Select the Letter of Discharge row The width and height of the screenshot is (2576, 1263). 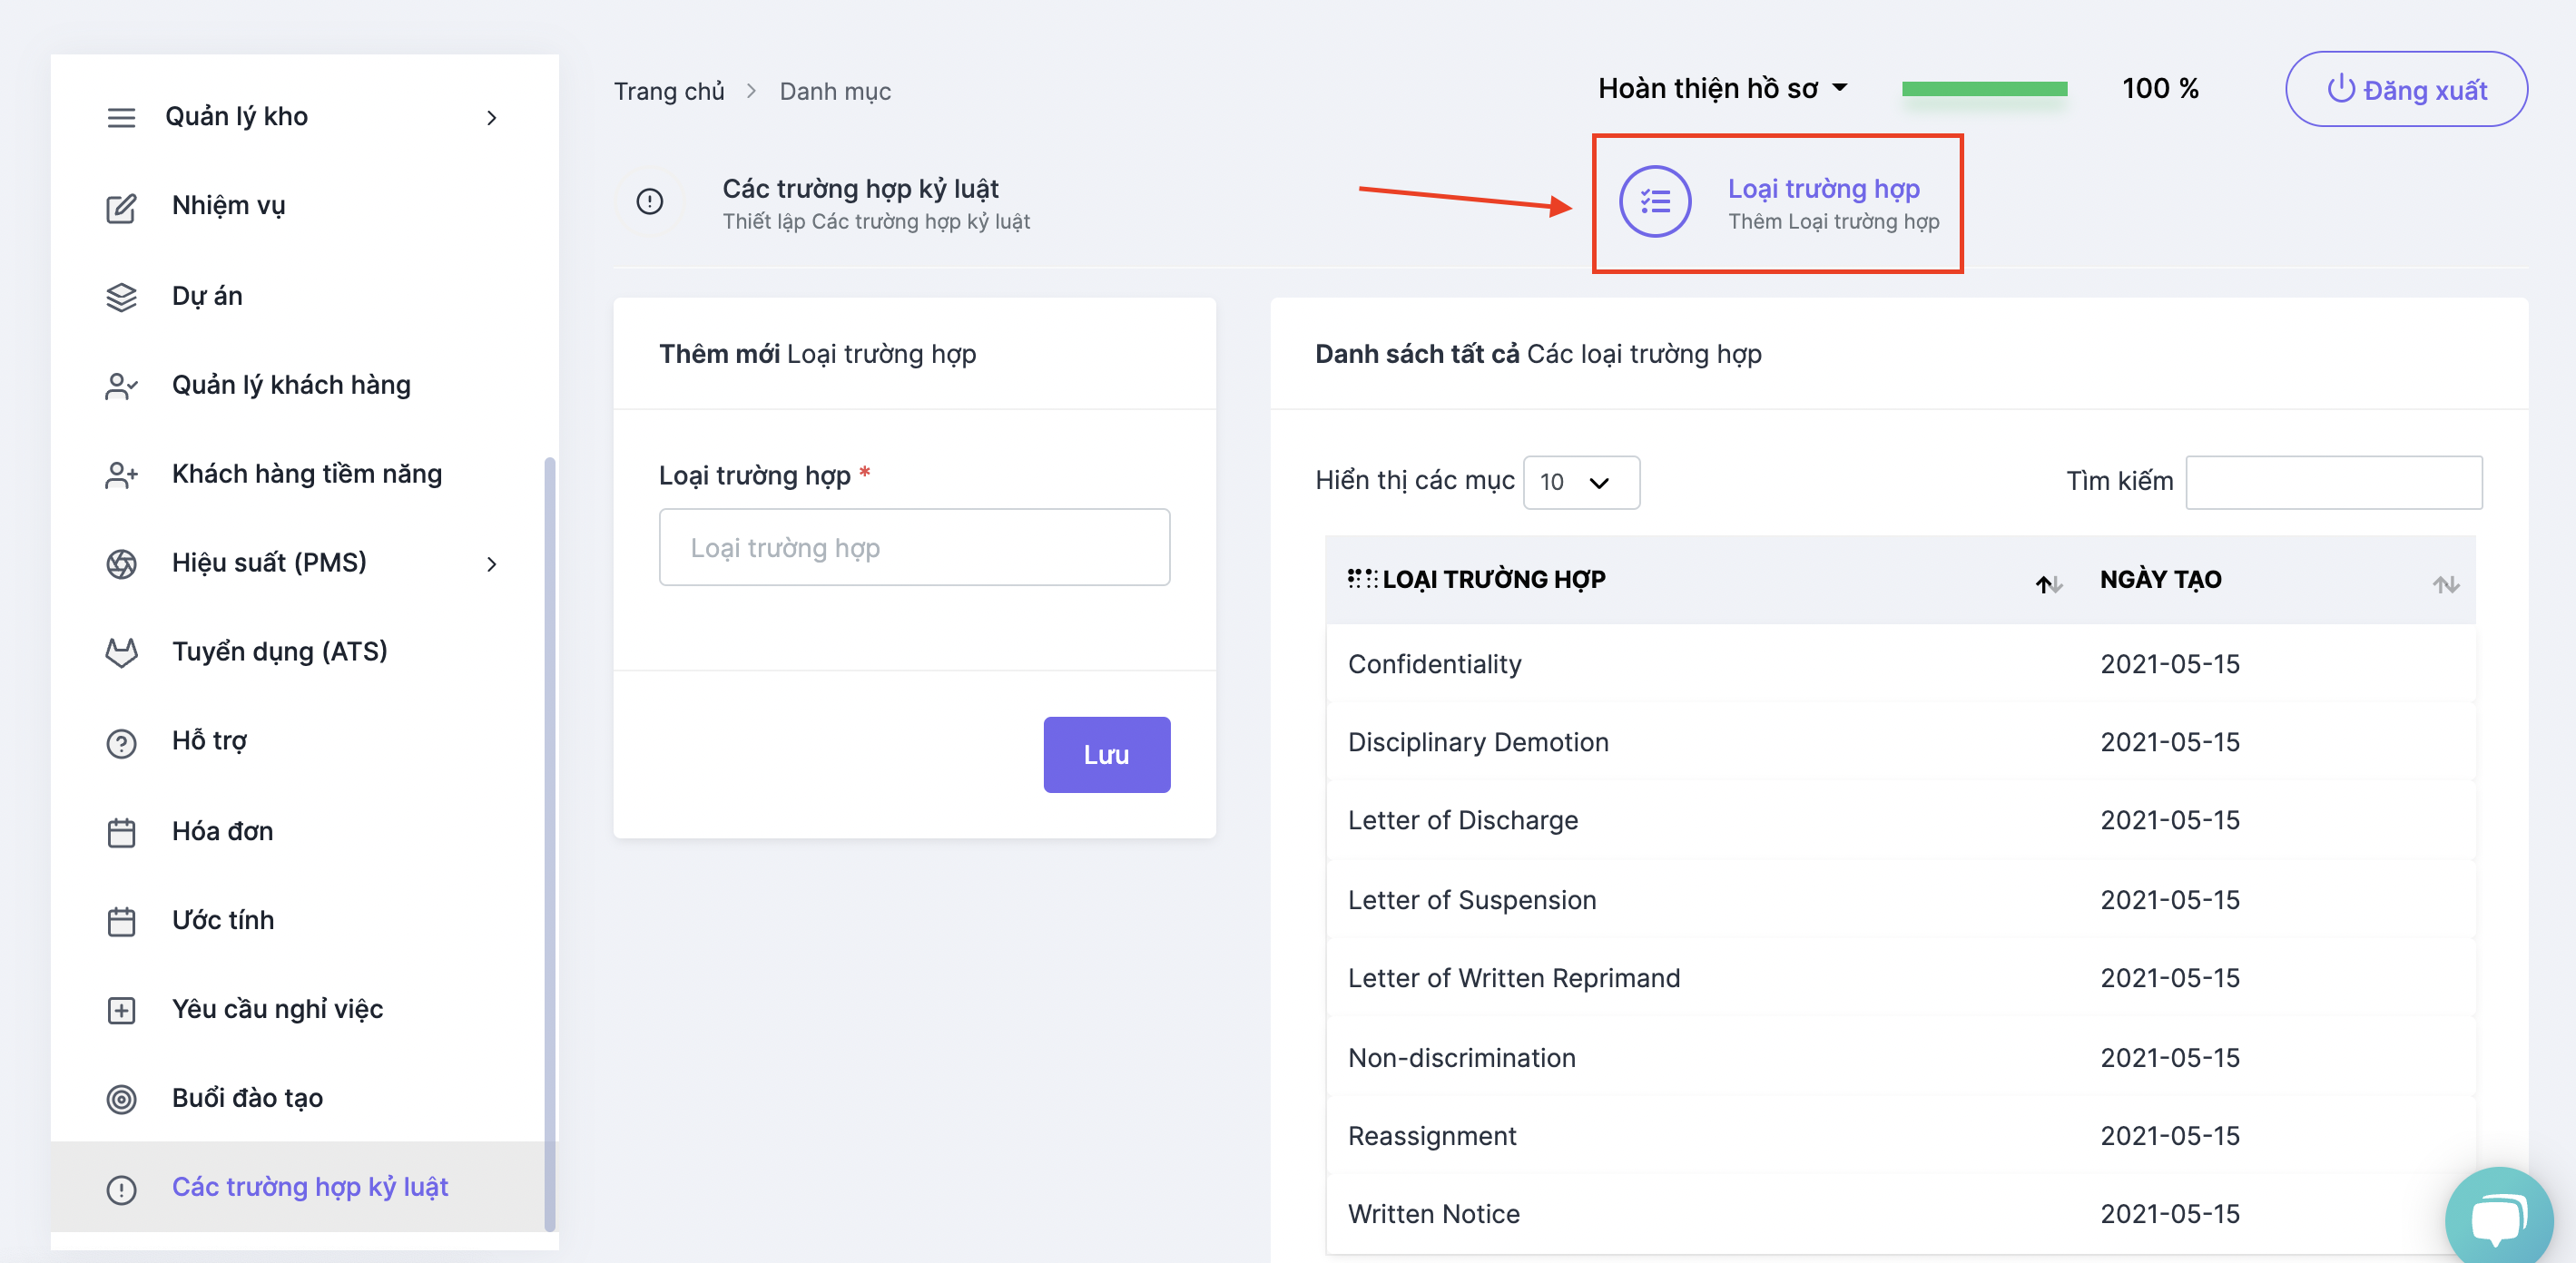1900,820
